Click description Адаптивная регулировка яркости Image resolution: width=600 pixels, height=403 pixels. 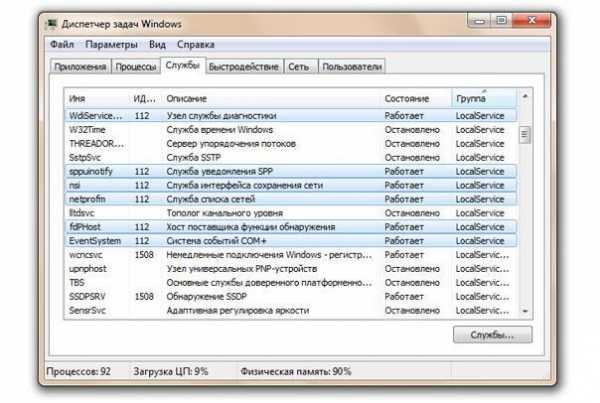[x=238, y=310]
